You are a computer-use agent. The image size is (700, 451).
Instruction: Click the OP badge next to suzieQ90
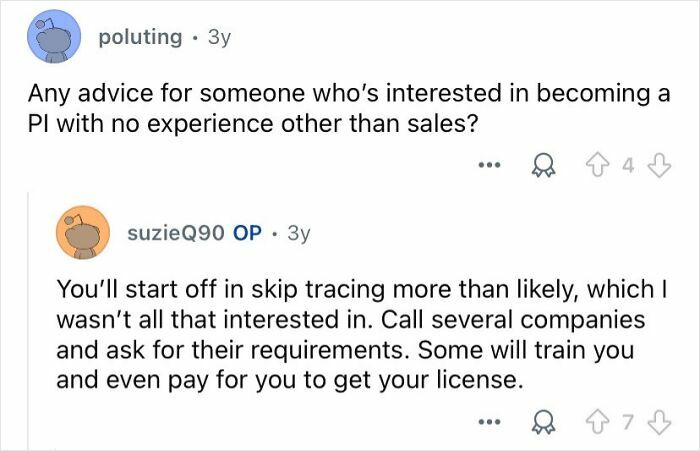247,233
